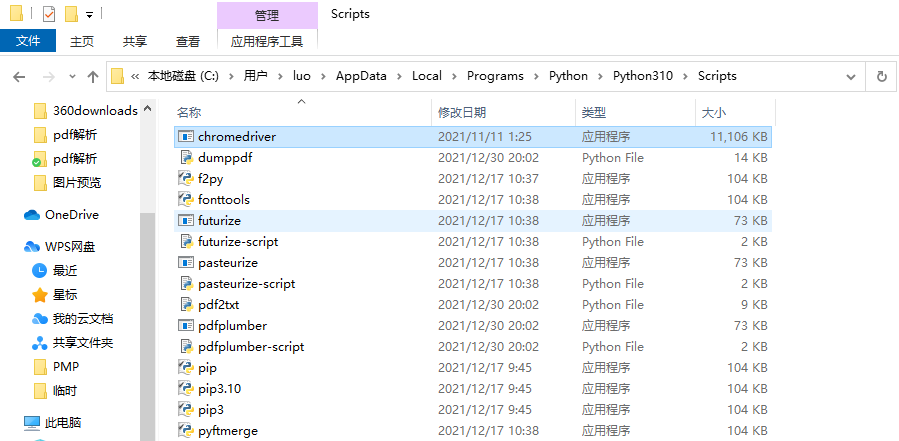Click the 共享文件夹 share icon

tap(40, 343)
